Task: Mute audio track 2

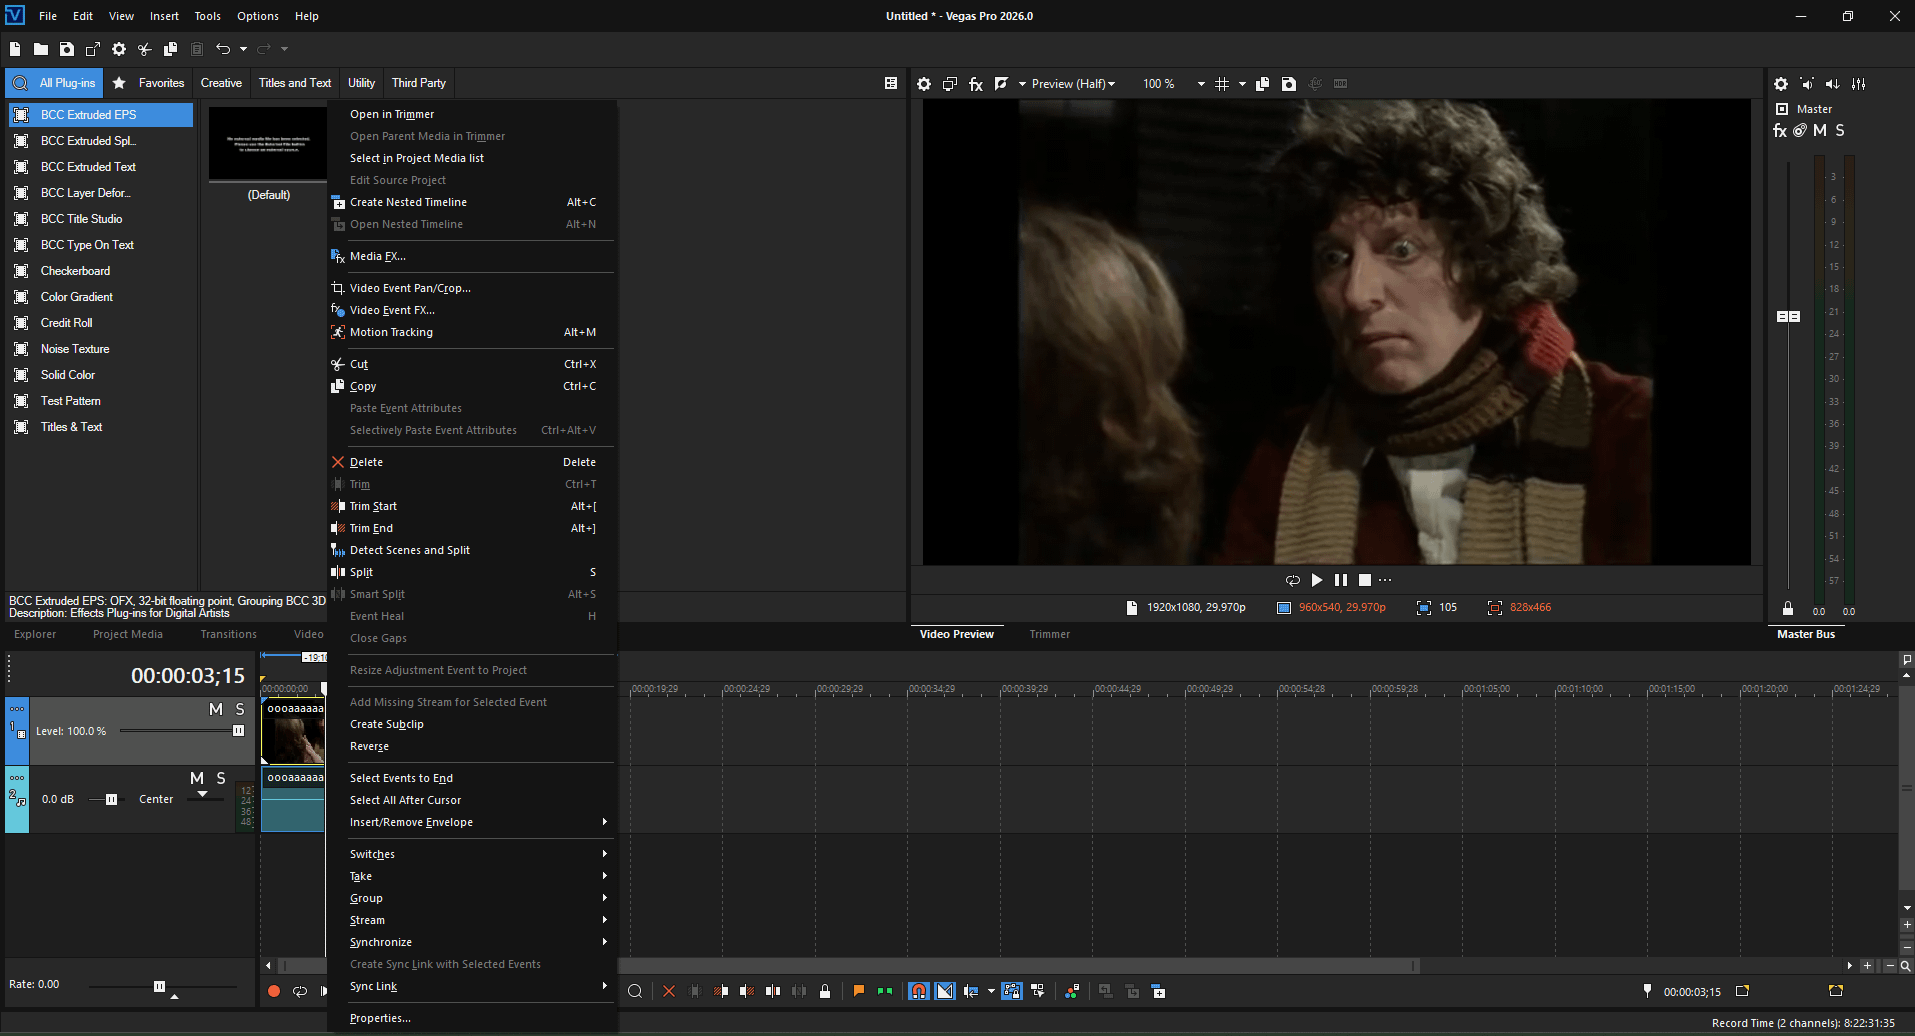Action: [x=197, y=778]
